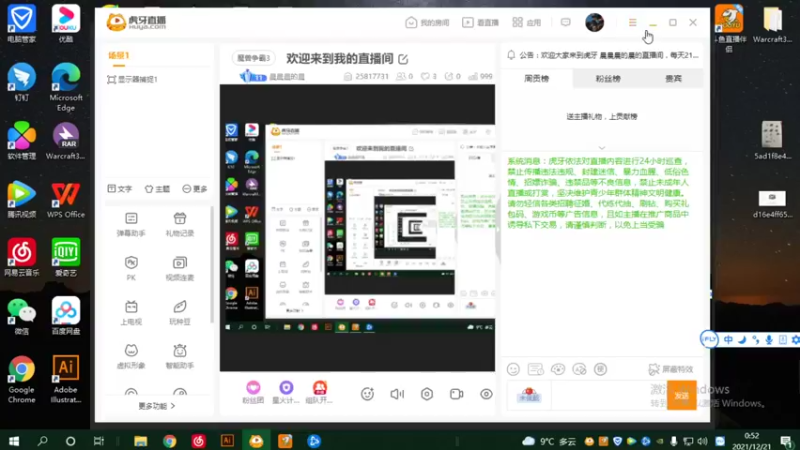Open File Explorer from the taskbar
This screenshot has width=800, height=450.
click(140, 441)
